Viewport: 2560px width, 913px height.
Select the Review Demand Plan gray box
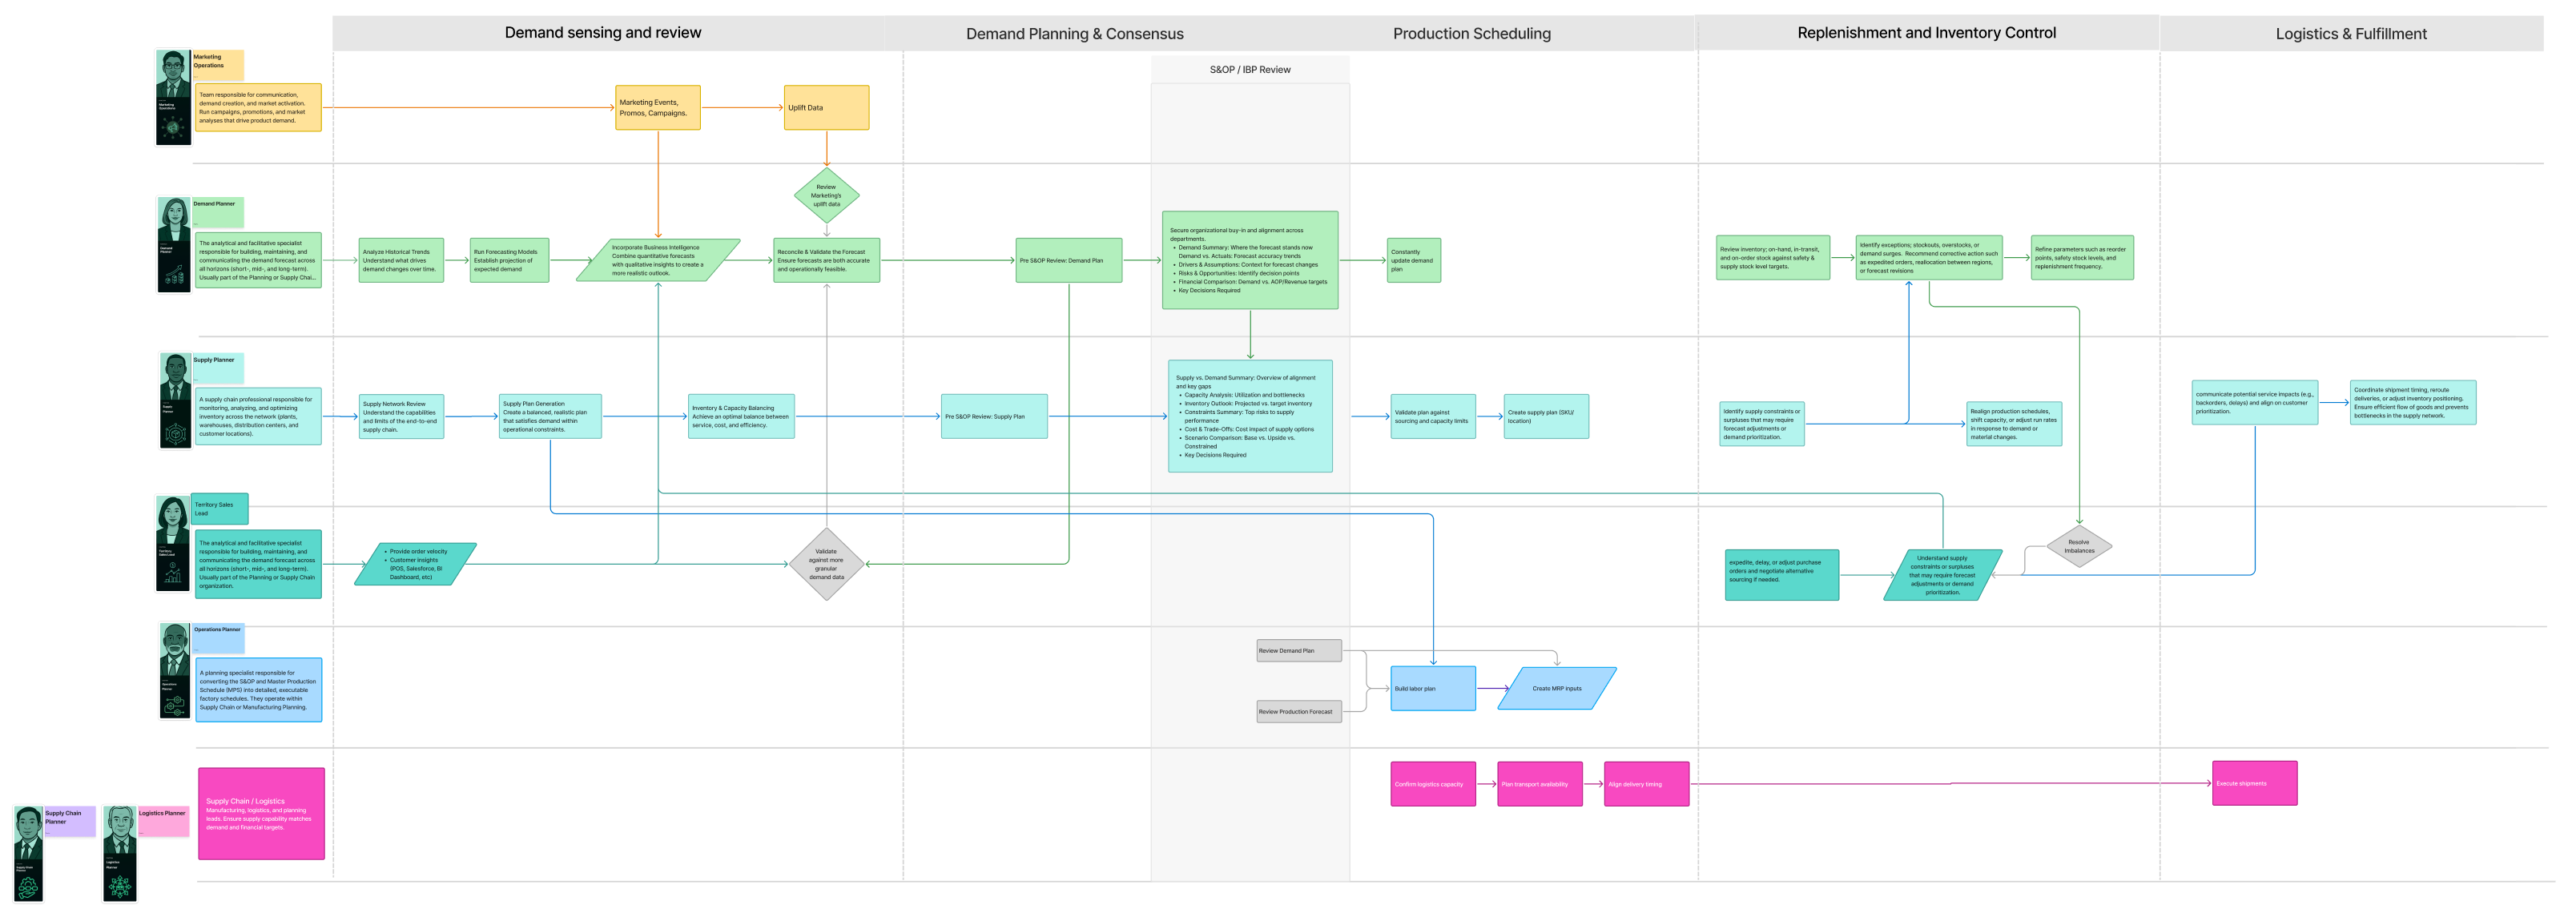click(1298, 651)
